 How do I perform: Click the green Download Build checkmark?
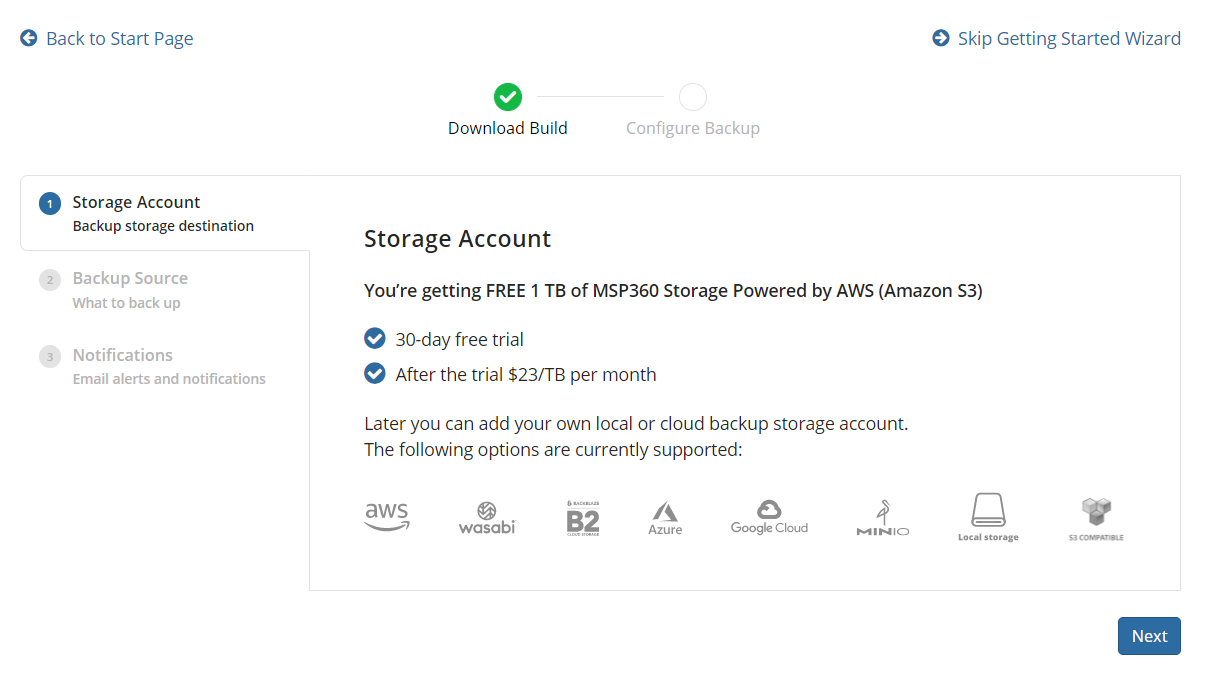point(508,97)
